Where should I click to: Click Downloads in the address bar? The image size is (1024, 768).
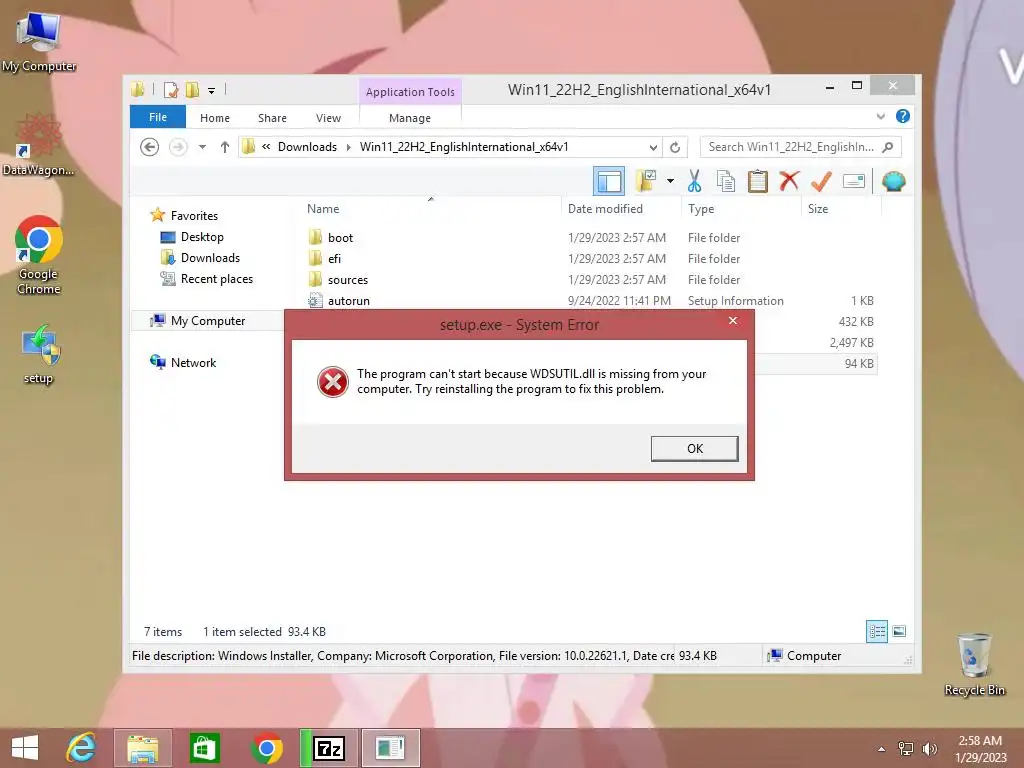click(x=307, y=147)
